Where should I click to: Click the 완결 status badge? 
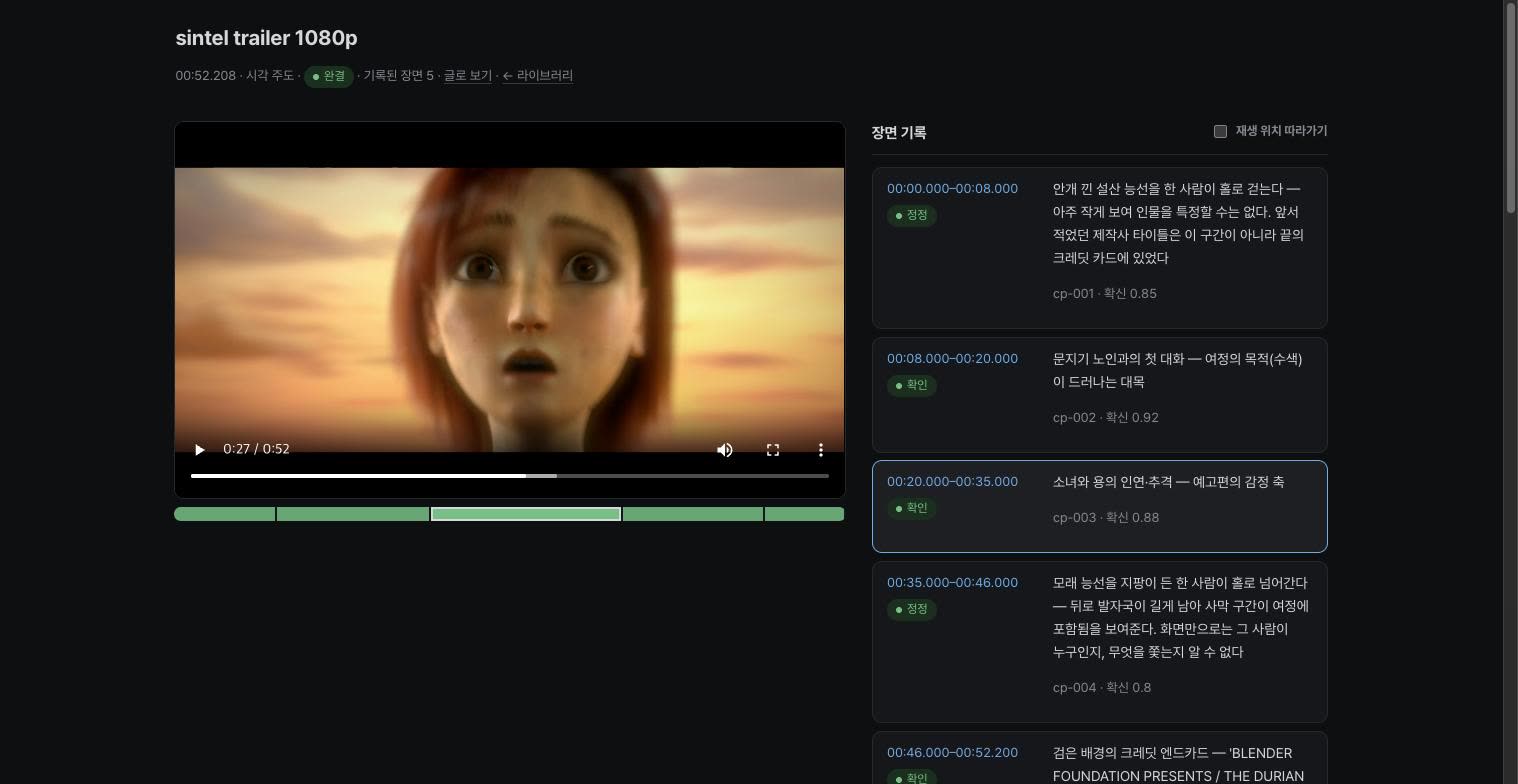tap(329, 77)
